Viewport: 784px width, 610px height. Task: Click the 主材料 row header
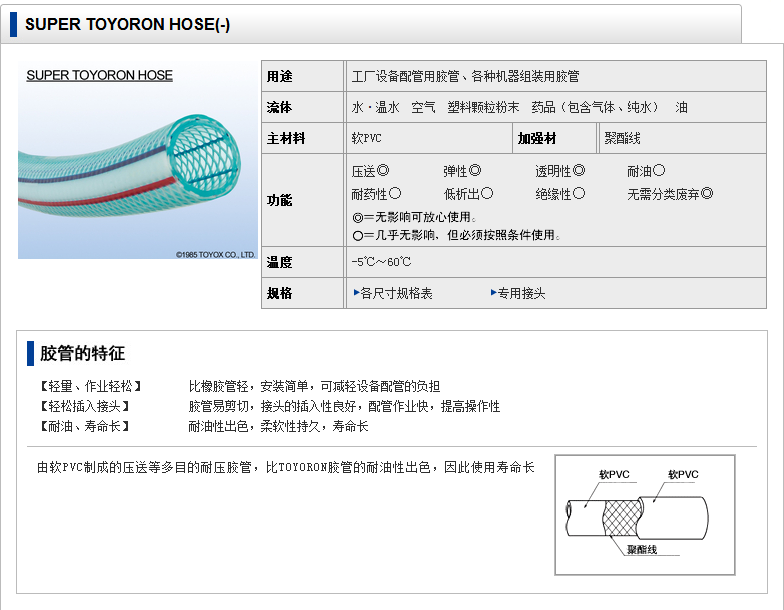click(x=302, y=138)
